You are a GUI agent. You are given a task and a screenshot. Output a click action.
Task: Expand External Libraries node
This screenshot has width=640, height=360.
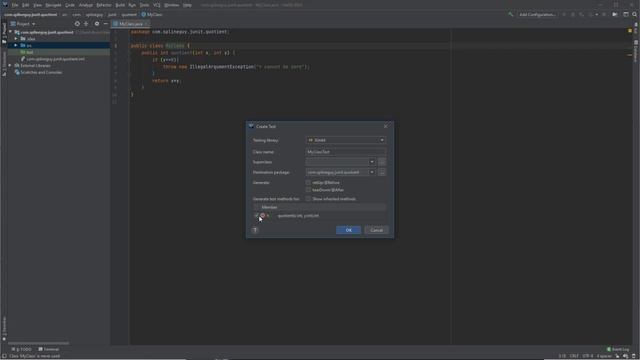pos(10,66)
